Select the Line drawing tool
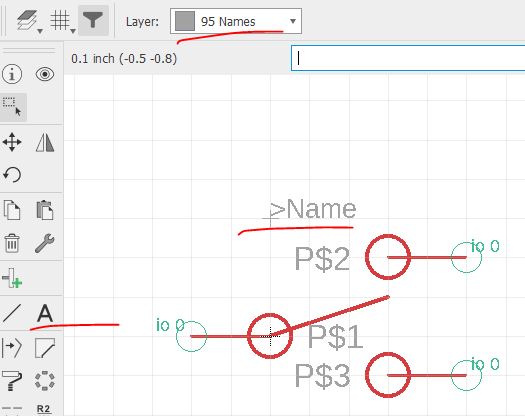This screenshot has height=416, width=525. [12, 313]
